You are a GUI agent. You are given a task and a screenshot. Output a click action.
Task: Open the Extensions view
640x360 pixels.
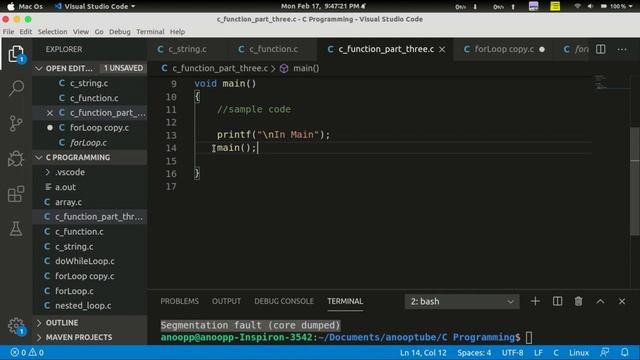coord(16,194)
